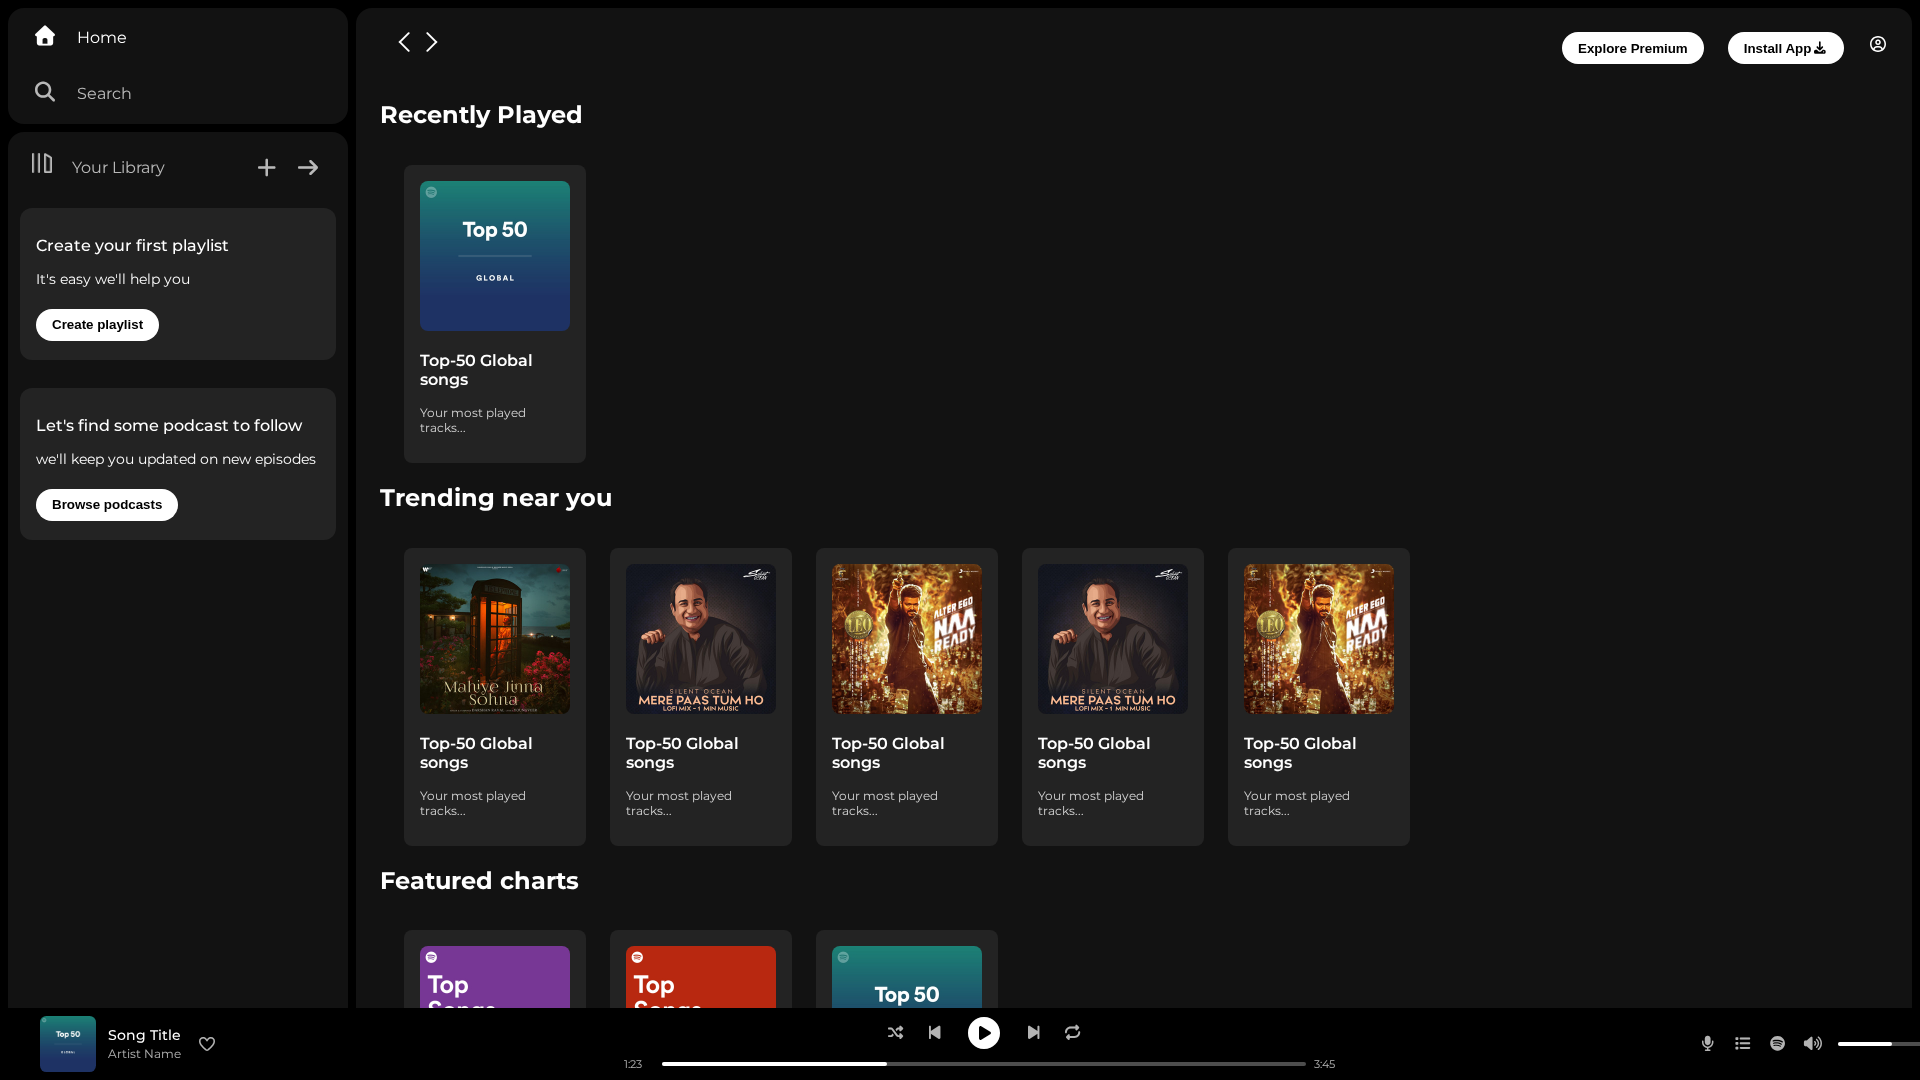
Task: Click the Browse podcasts button
Action: 107,505
